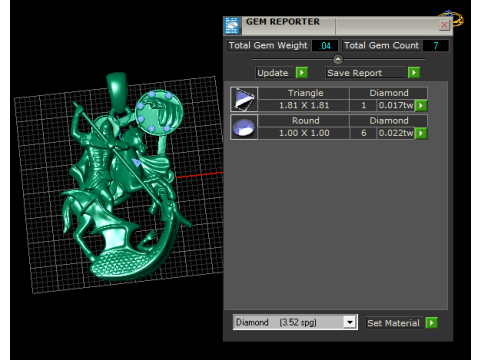Click the 1.81 X 1.81 size cell
The width and height of the screenshot is (480, 360).
[303, 105]
